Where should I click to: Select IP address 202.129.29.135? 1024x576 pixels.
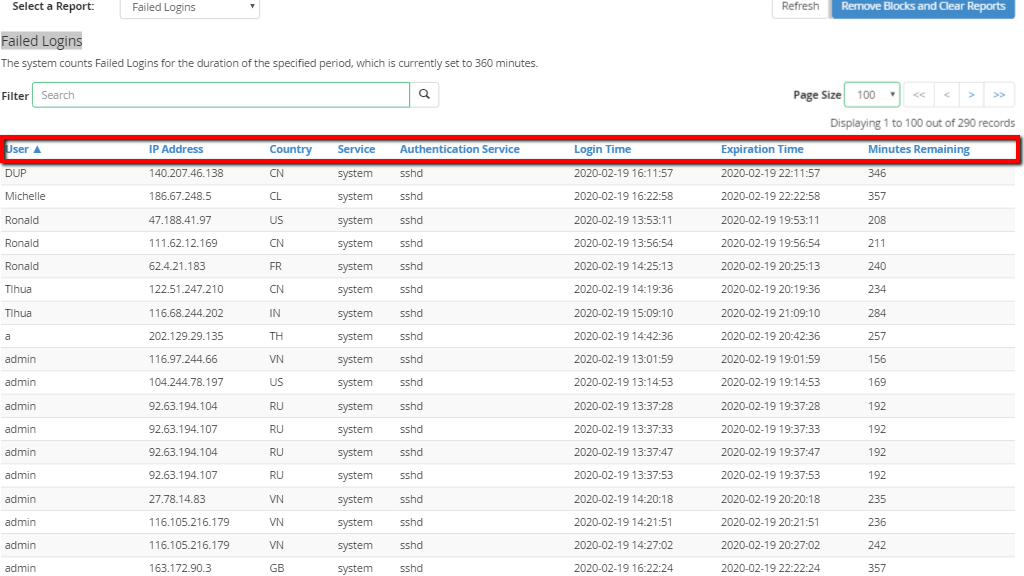[x=186, y=336]
